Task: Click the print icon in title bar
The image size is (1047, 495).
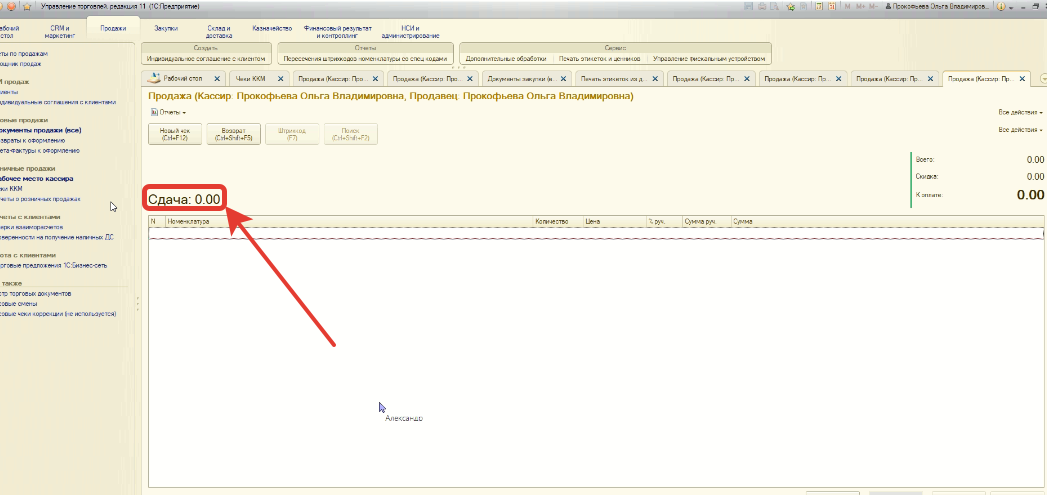Action: point(763,6)
